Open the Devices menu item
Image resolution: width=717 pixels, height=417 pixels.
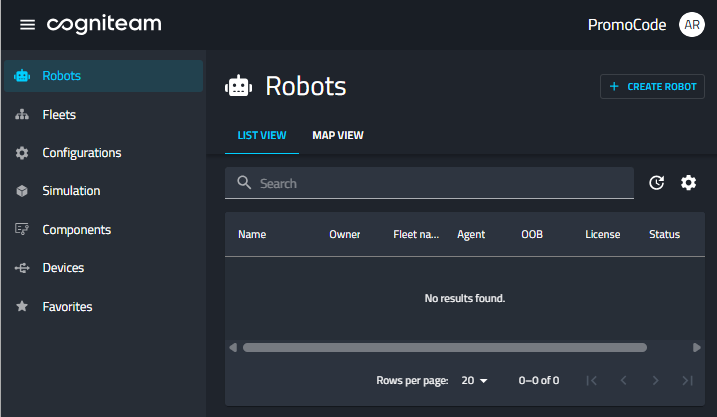103,268
